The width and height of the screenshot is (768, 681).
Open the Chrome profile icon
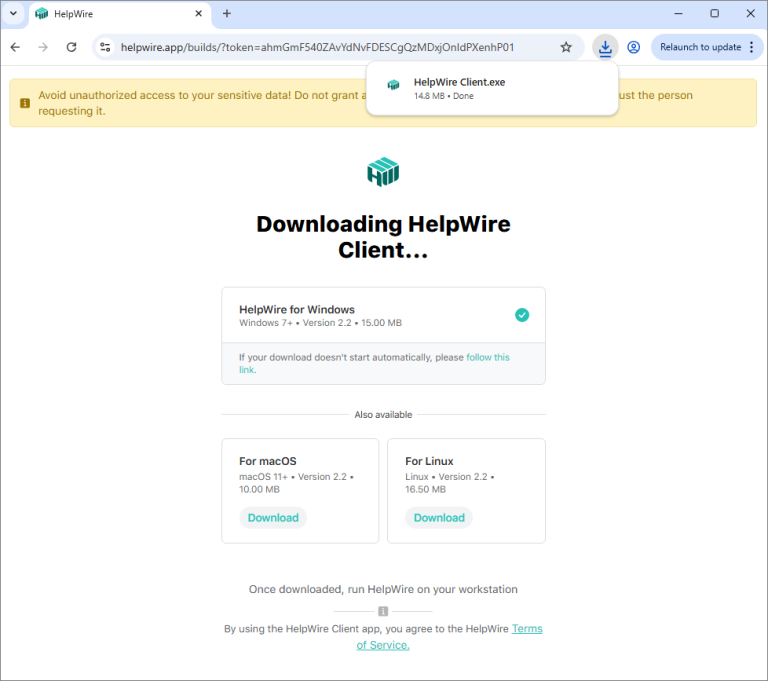[633, 47]
